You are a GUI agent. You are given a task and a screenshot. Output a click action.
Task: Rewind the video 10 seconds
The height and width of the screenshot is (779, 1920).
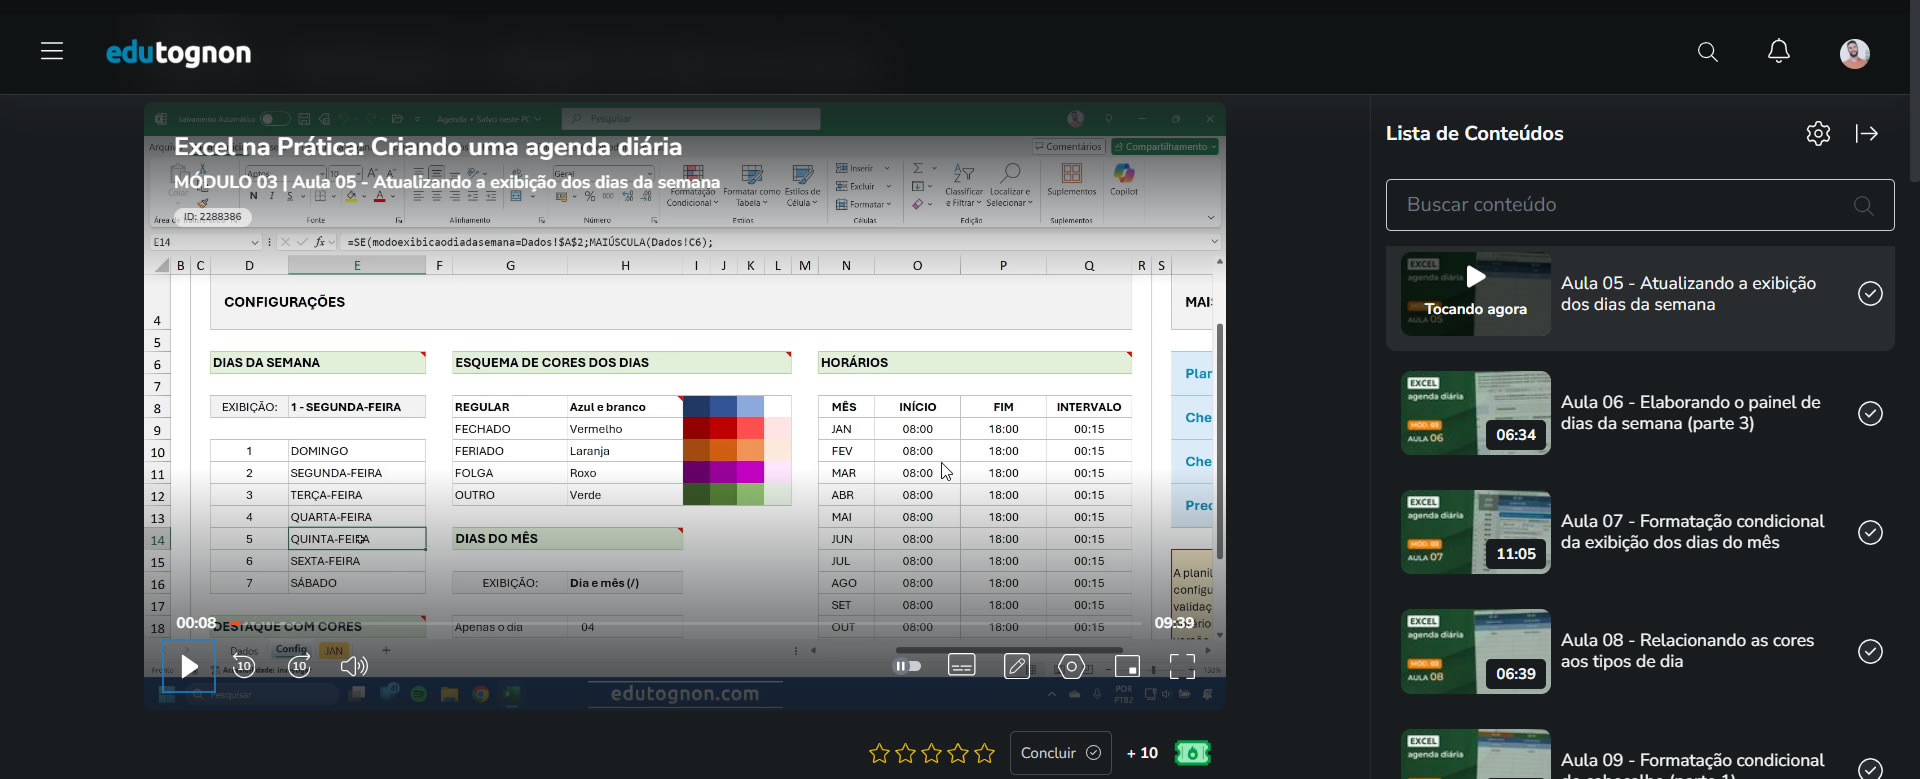(x=244, y=666)
